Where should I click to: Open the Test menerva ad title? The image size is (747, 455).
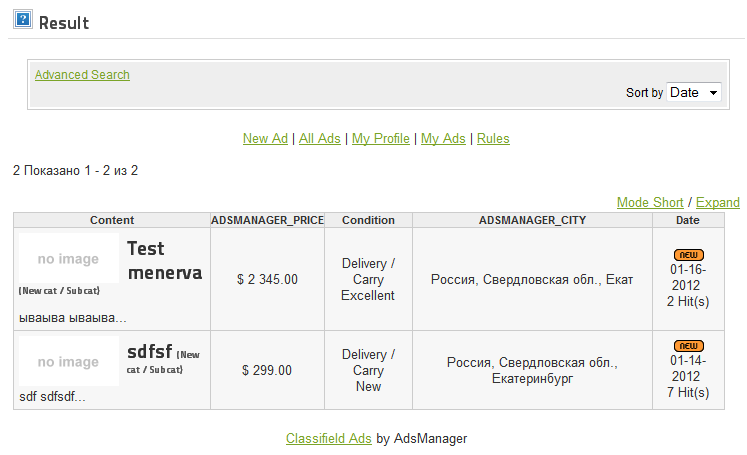(164, 260)
